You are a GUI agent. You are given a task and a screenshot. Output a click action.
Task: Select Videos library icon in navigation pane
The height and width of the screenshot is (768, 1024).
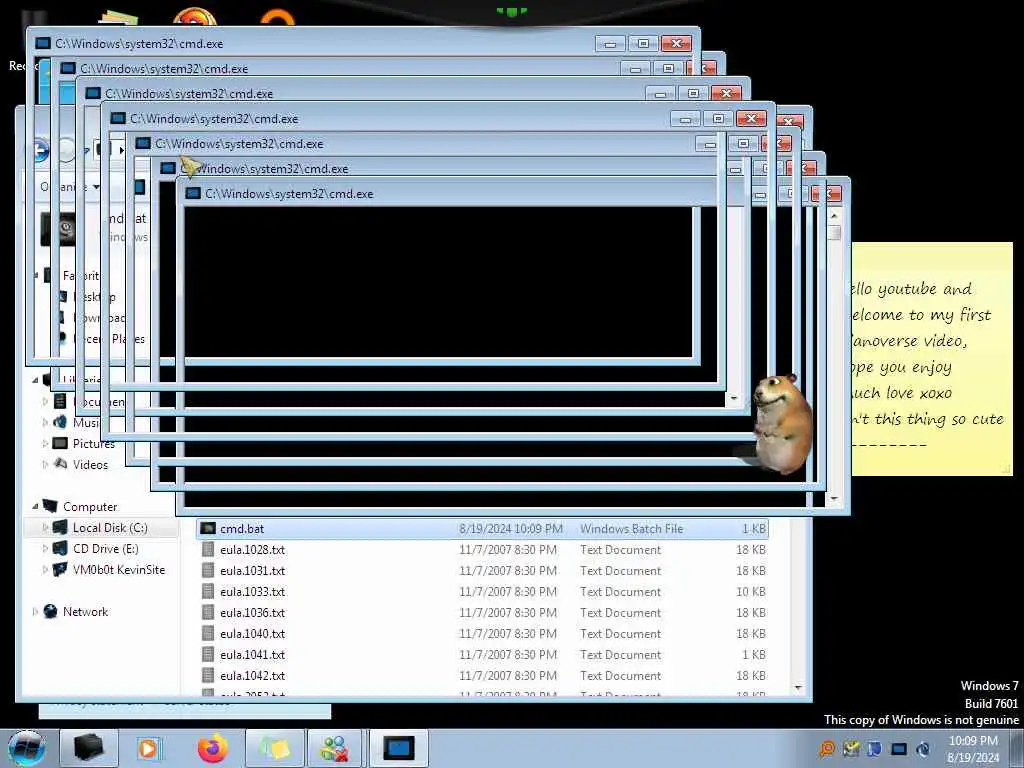tap(60, 464)
